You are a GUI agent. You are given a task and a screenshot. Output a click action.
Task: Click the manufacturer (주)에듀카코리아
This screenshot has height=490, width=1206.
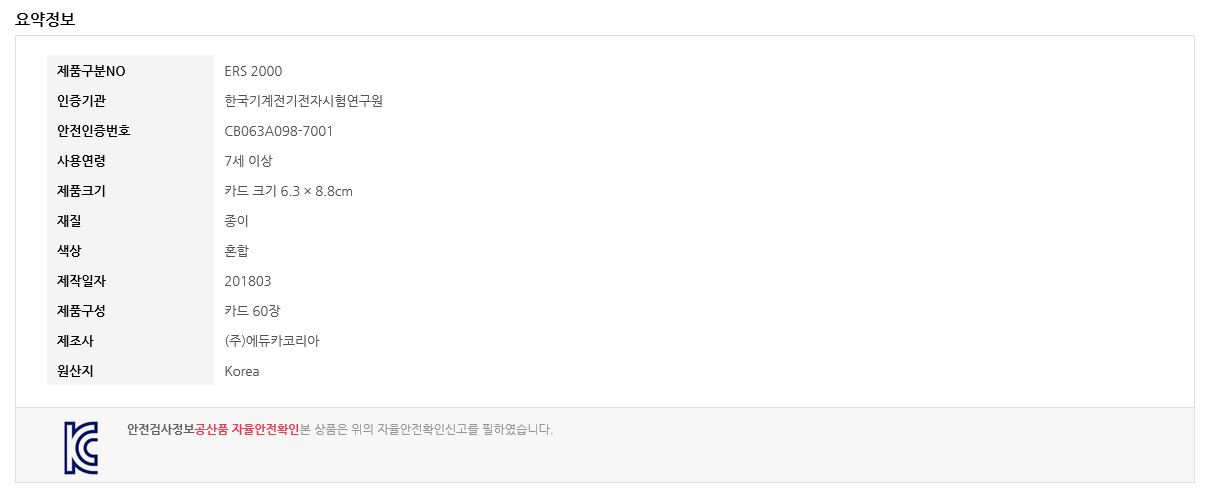tap(272, 341)
